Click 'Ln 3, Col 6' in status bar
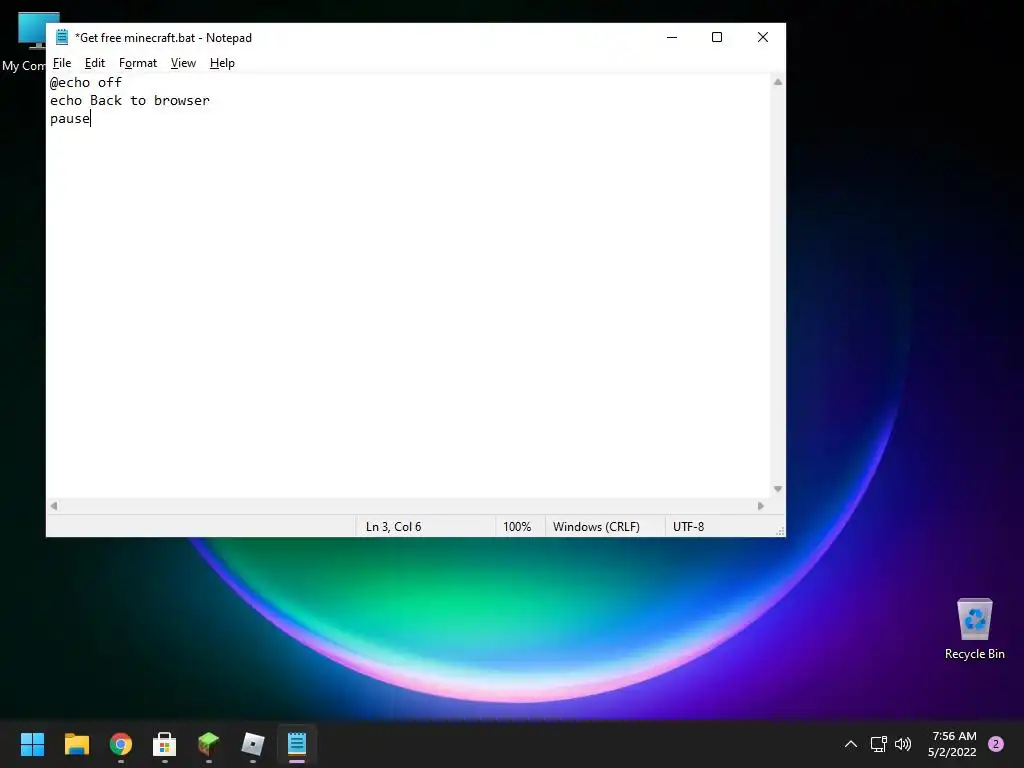Screen dimensions: 1024x768 (x=393, y=526)
